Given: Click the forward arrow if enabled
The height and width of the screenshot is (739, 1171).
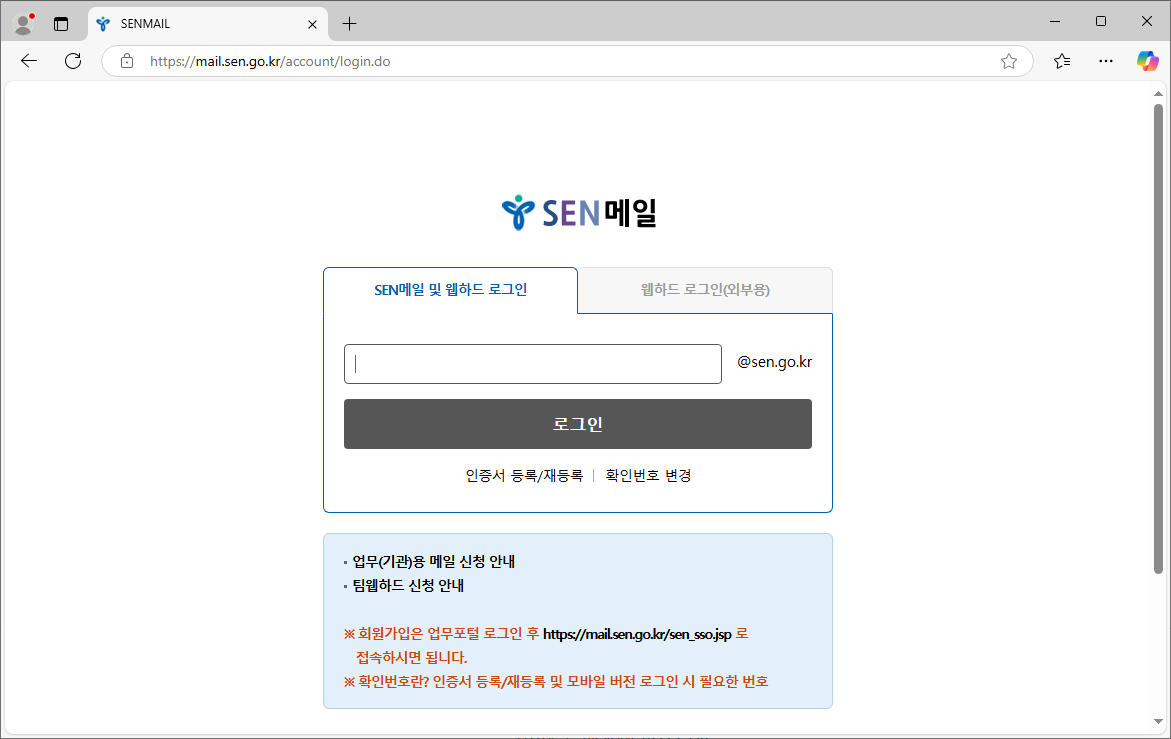Looking at the screenshot, I should coord(50,61).
